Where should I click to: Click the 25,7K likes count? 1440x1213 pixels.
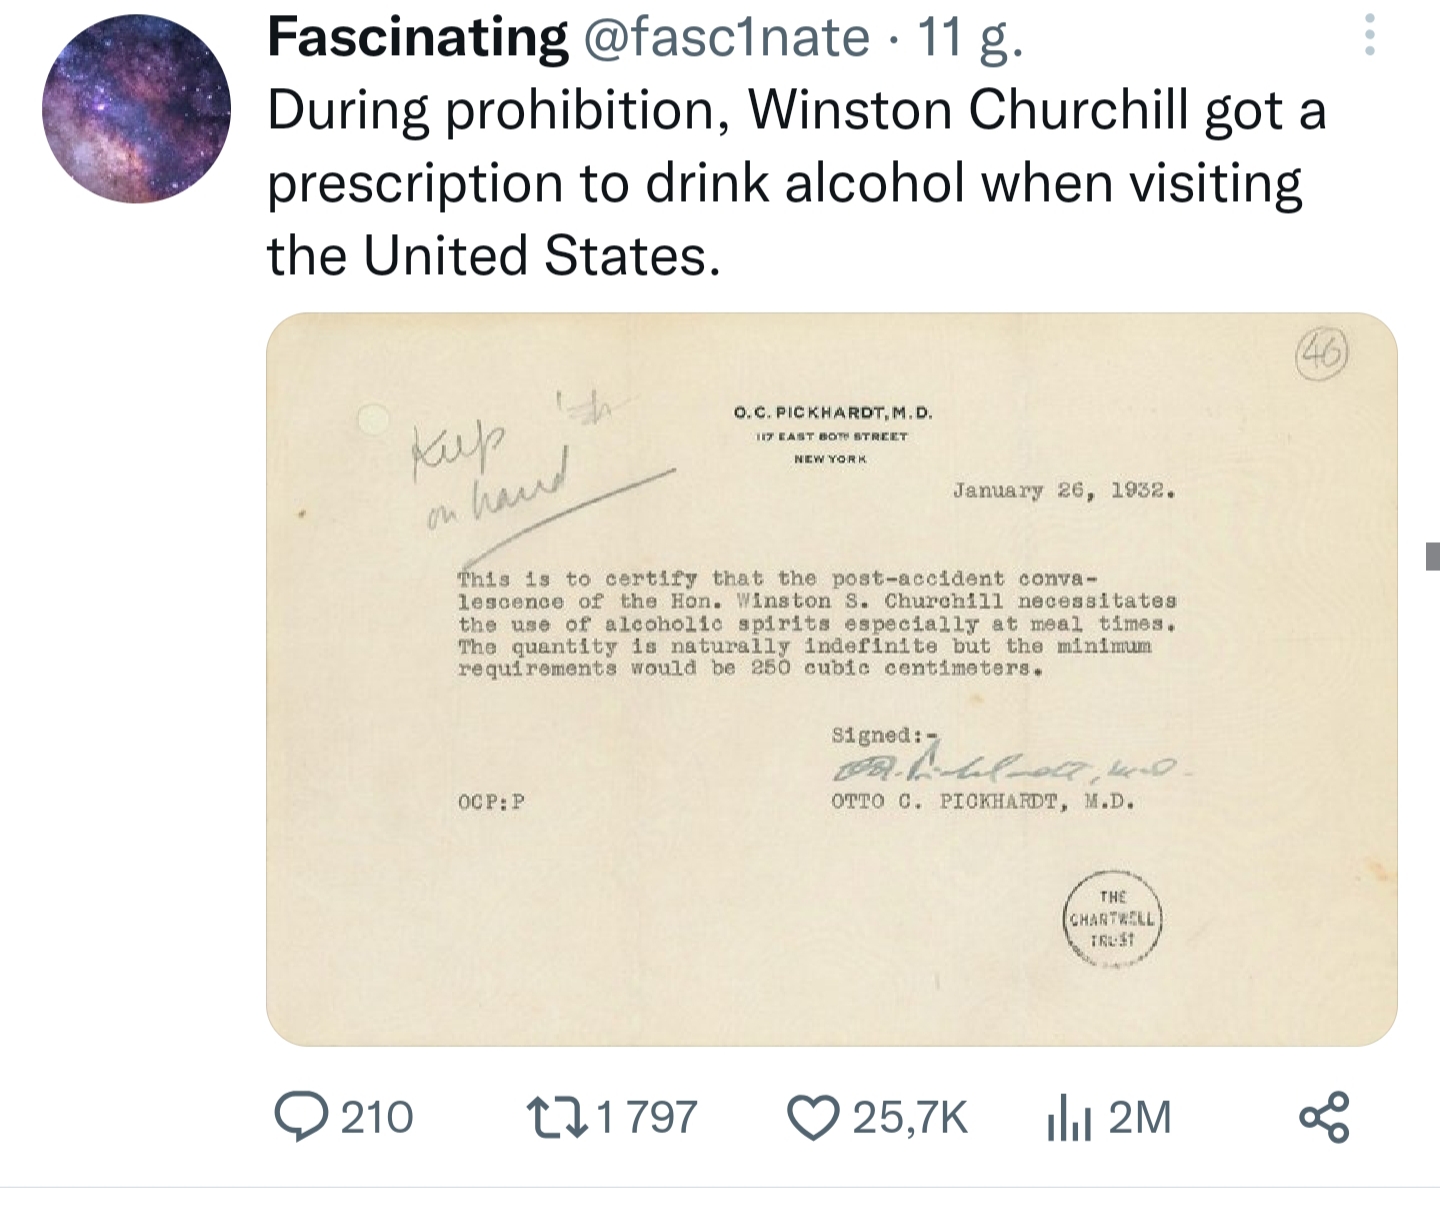[909, 1117]
